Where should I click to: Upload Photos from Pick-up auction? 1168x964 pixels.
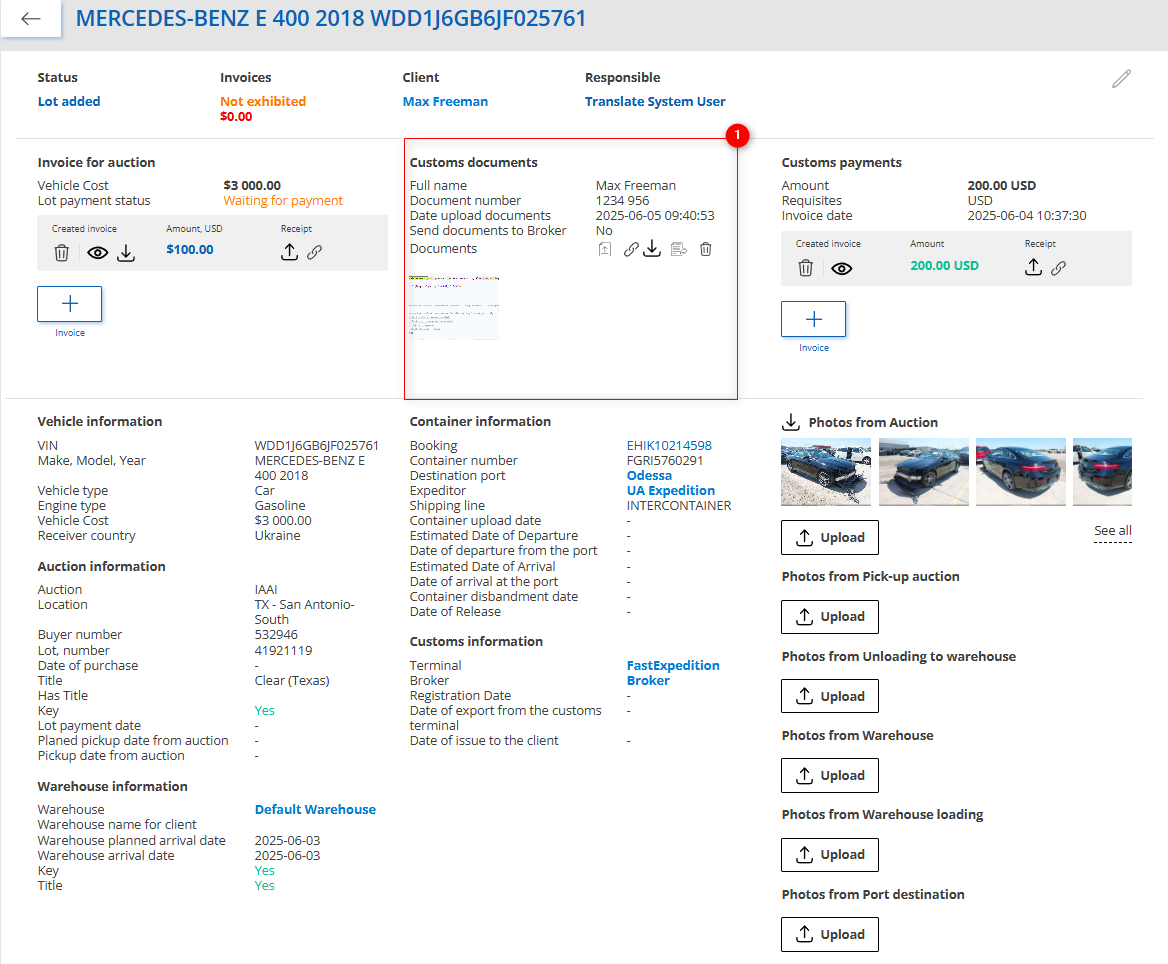(830, 616)
